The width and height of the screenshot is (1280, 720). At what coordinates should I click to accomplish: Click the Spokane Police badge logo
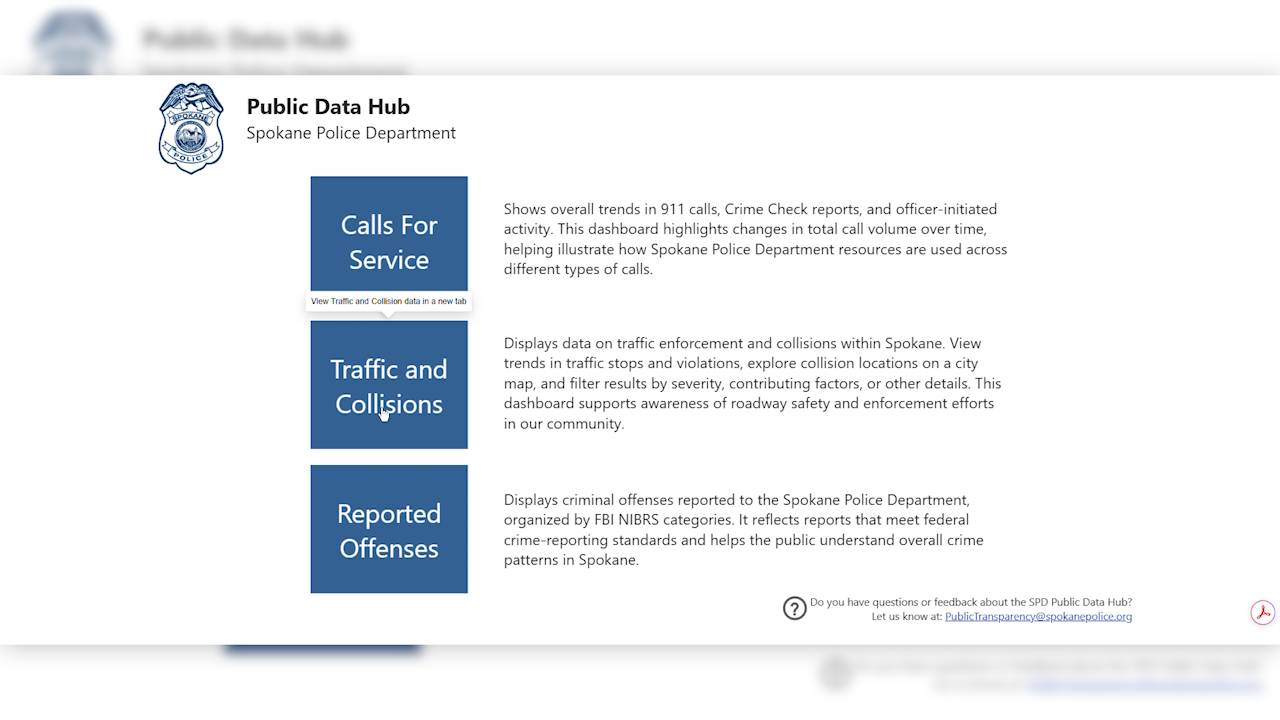coord(191,128)
